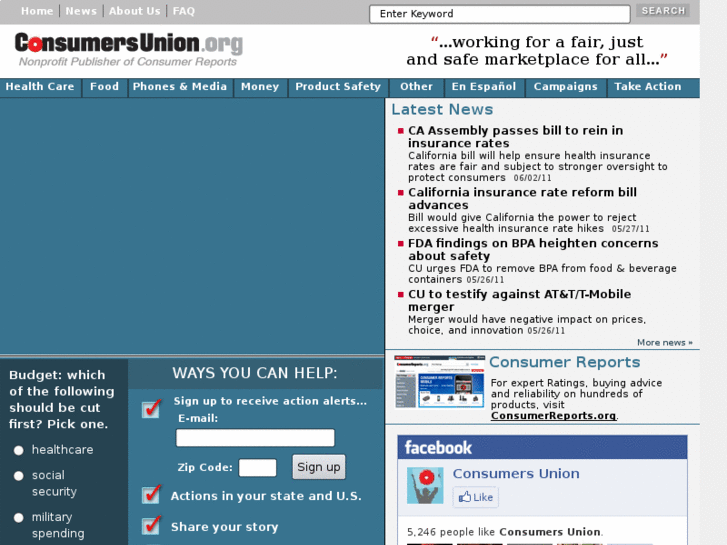Open FDA findings on BPA story

533,250
